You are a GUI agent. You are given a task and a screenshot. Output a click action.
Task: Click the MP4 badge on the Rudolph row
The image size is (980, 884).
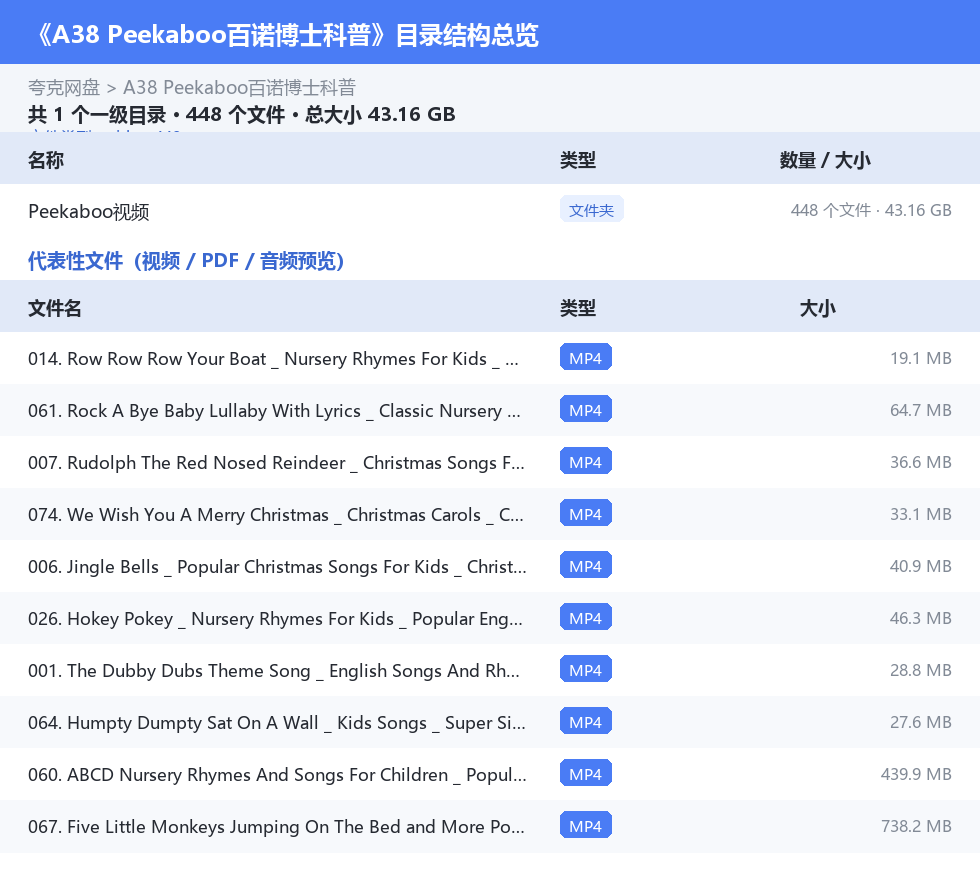[x=586, y=461]
